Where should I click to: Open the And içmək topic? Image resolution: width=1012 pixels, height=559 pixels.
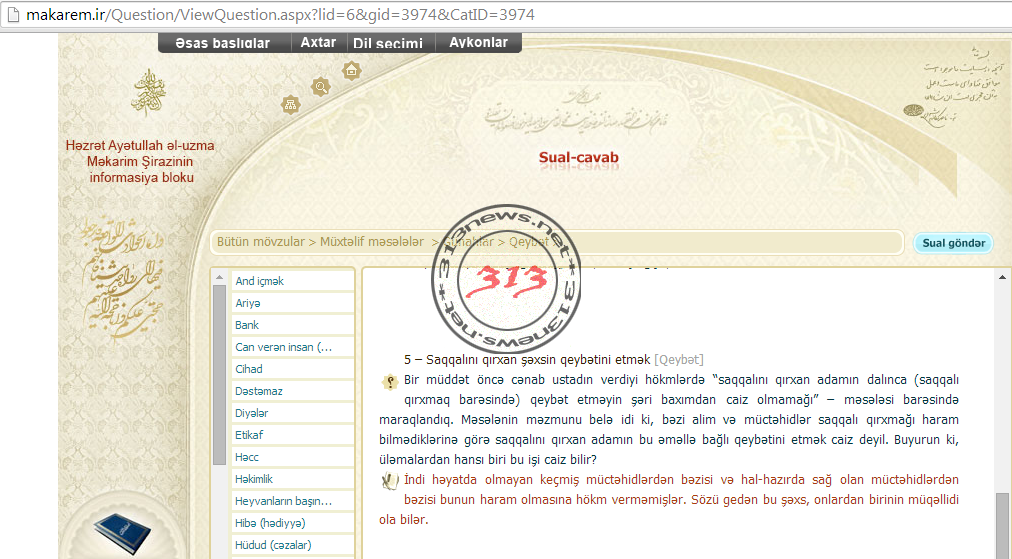coord(293,281)
